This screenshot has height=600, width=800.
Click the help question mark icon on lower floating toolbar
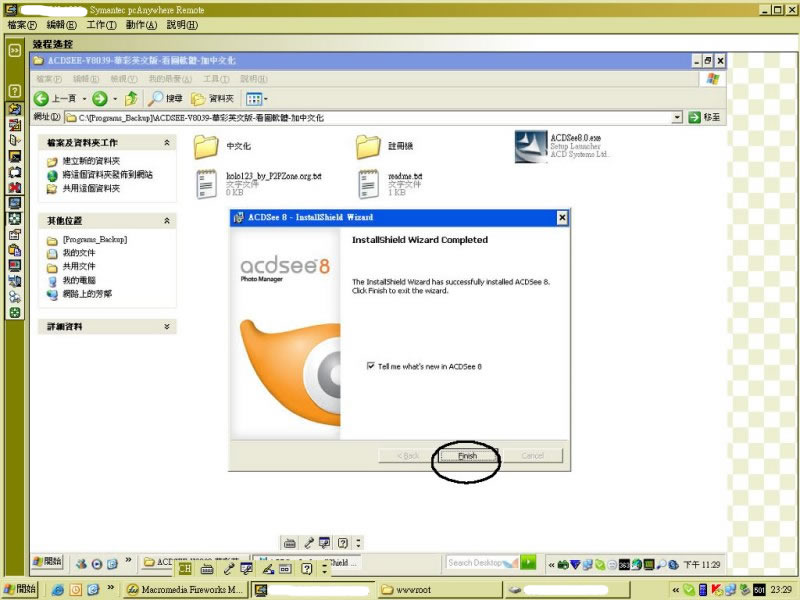306,569
